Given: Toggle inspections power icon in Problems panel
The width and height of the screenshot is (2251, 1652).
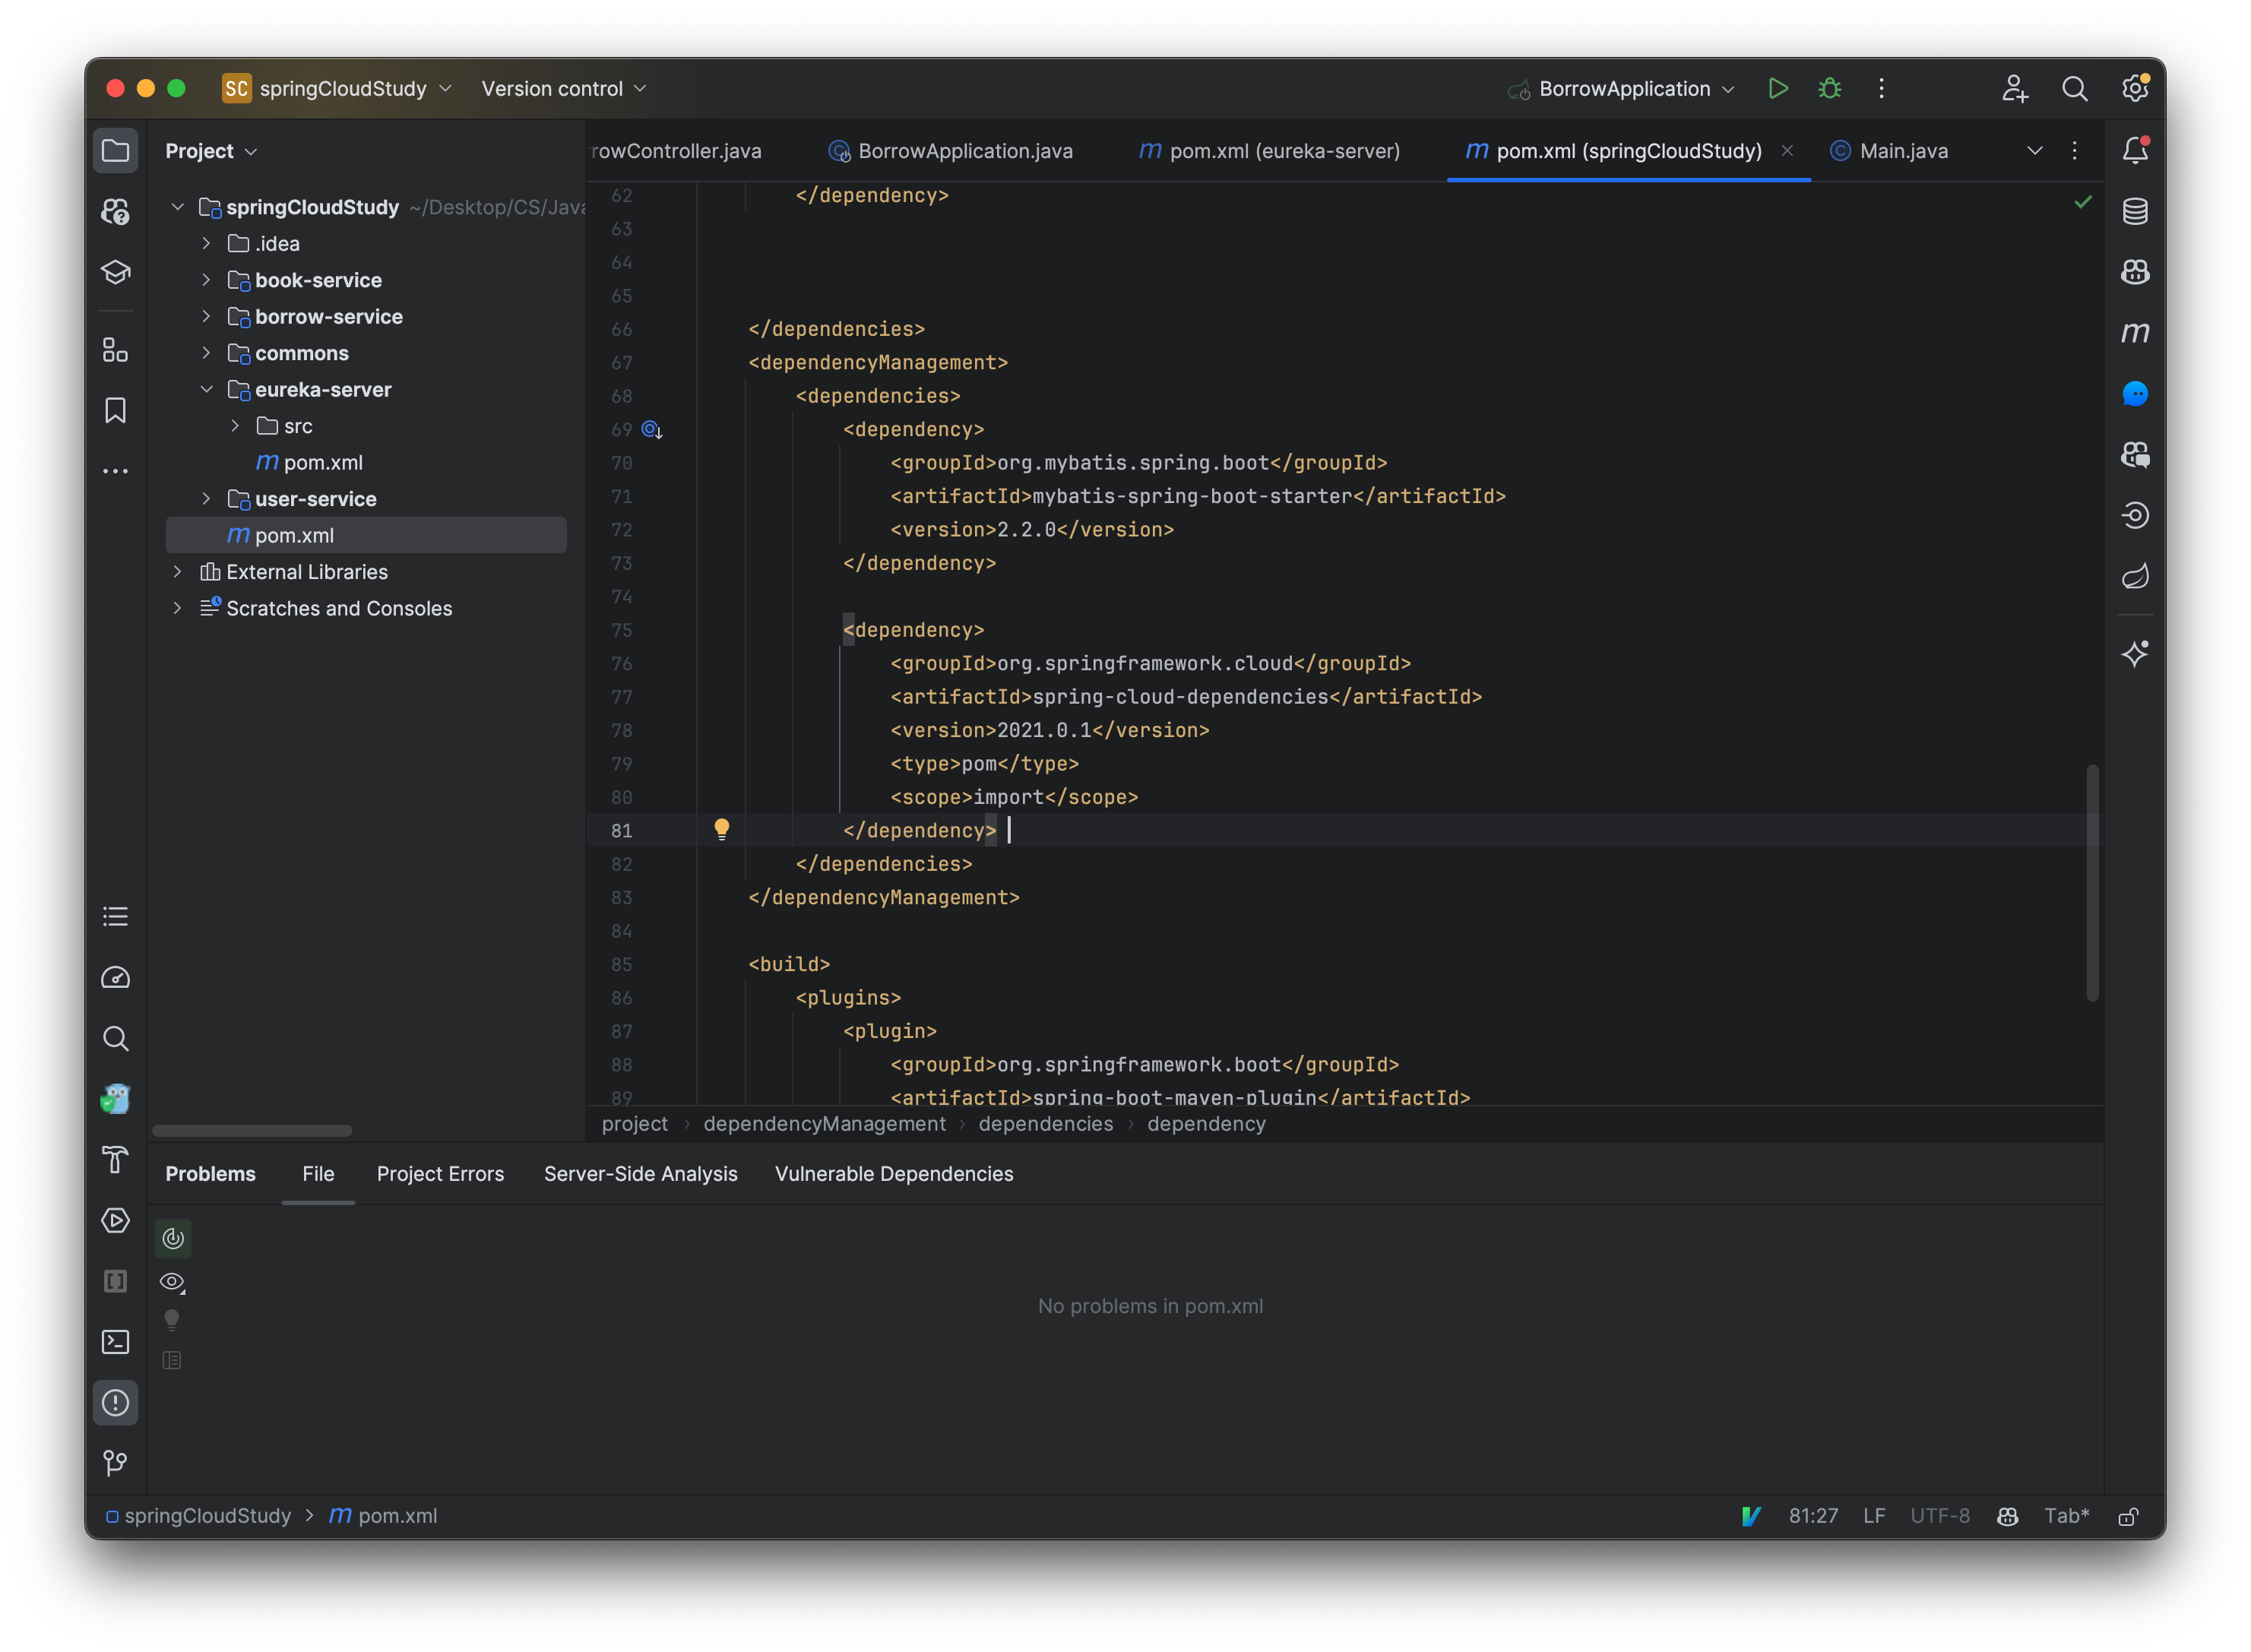Looking at the screenshot, I should (172, 1237).
